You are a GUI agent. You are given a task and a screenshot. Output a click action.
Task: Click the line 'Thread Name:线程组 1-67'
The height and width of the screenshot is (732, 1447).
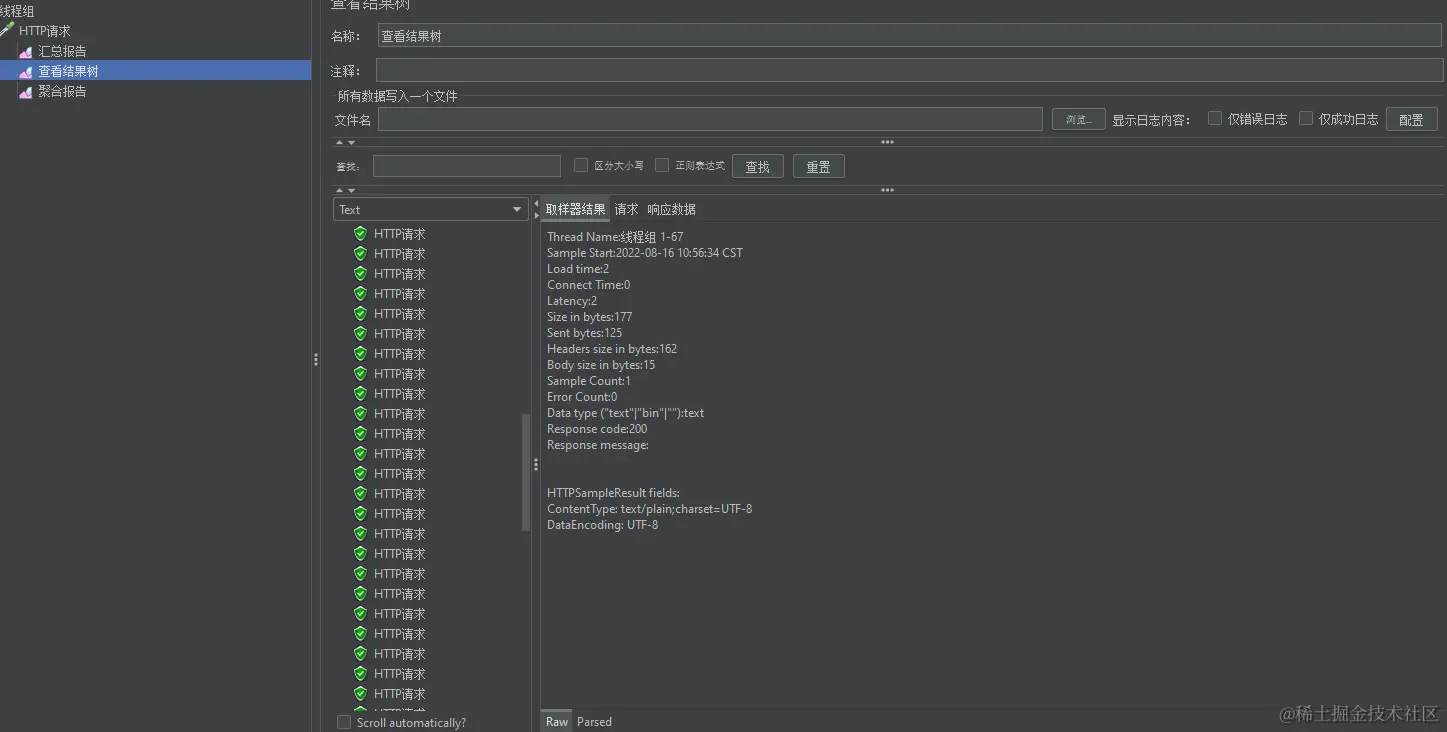coord(615,237)
